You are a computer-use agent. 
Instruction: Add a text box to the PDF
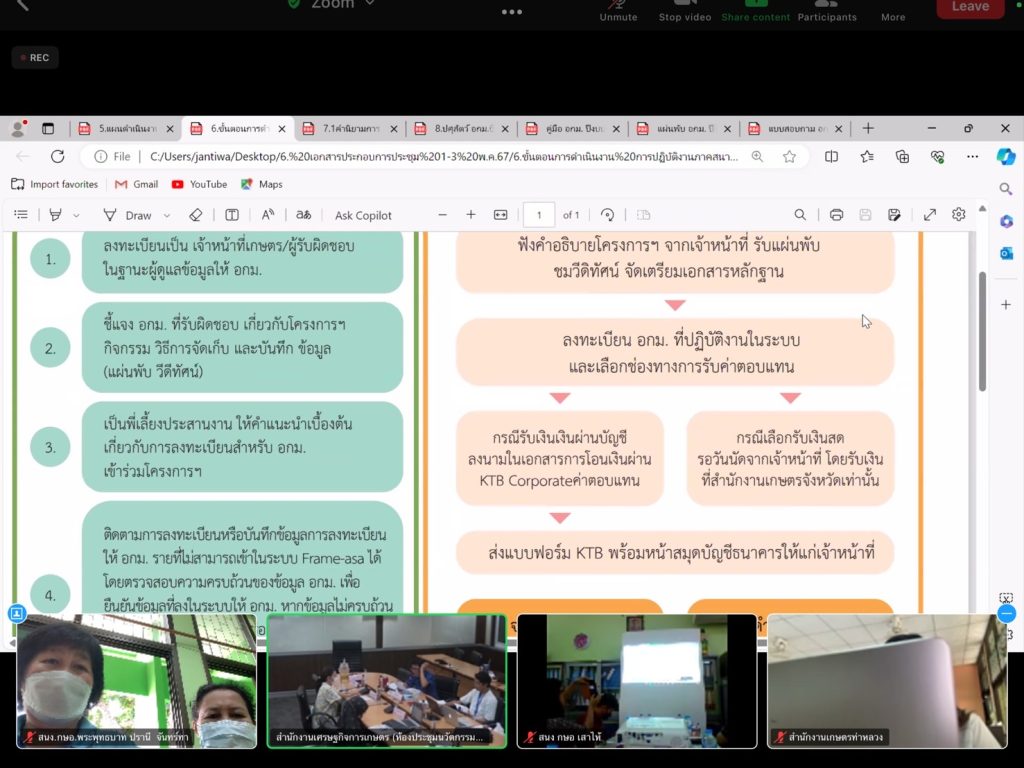pyautogui.click(x=232, y=215)
